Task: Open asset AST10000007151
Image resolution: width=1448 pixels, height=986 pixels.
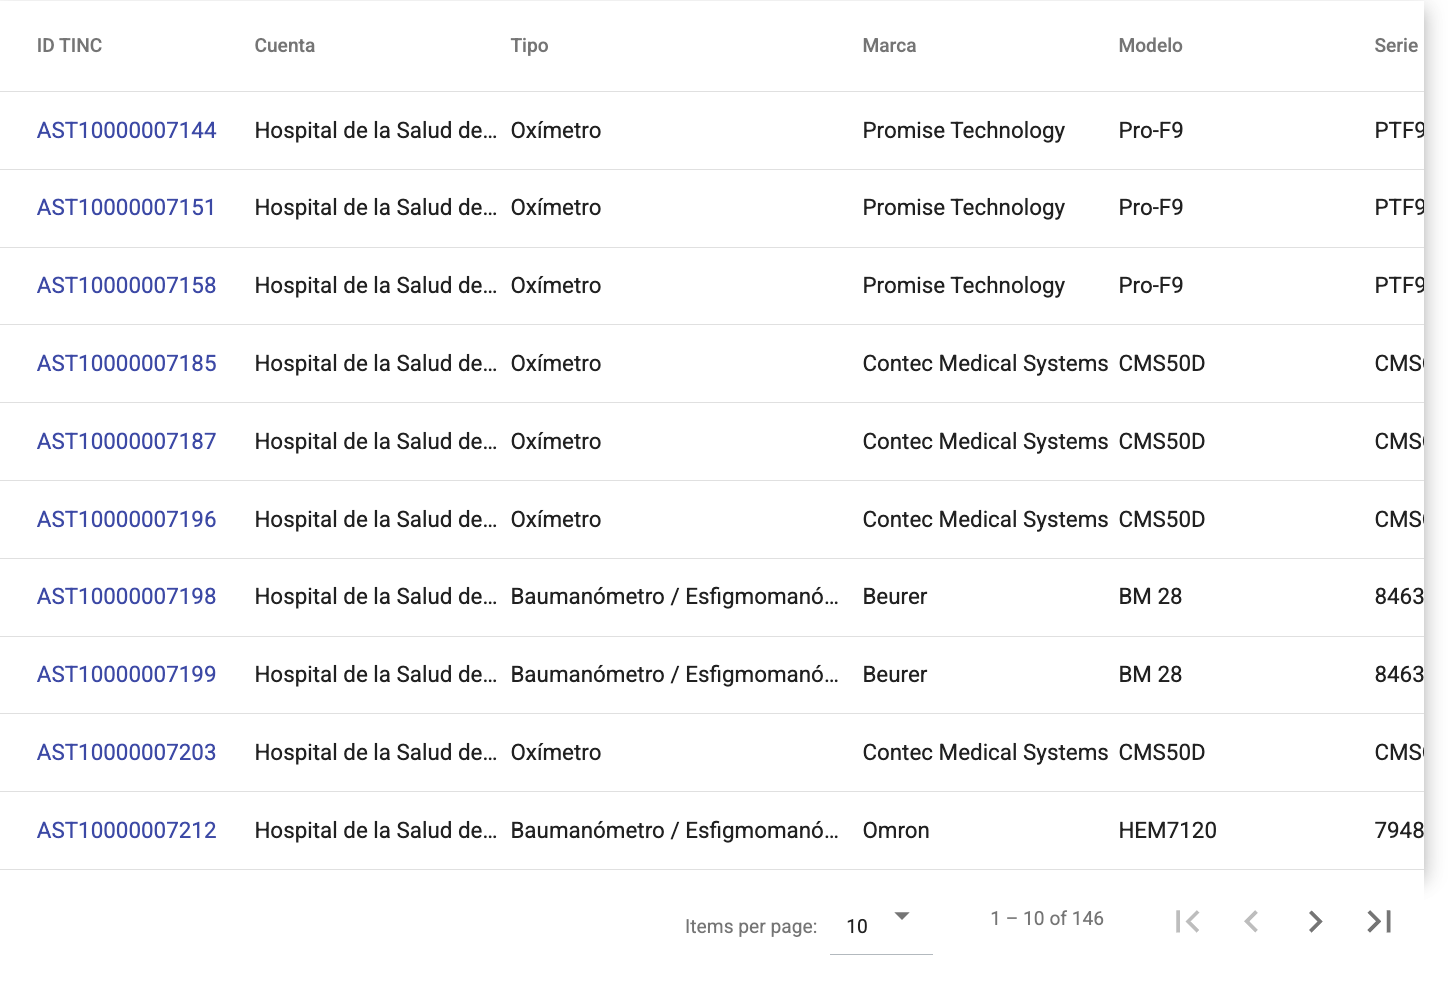Action: click(x=126, y=207)
